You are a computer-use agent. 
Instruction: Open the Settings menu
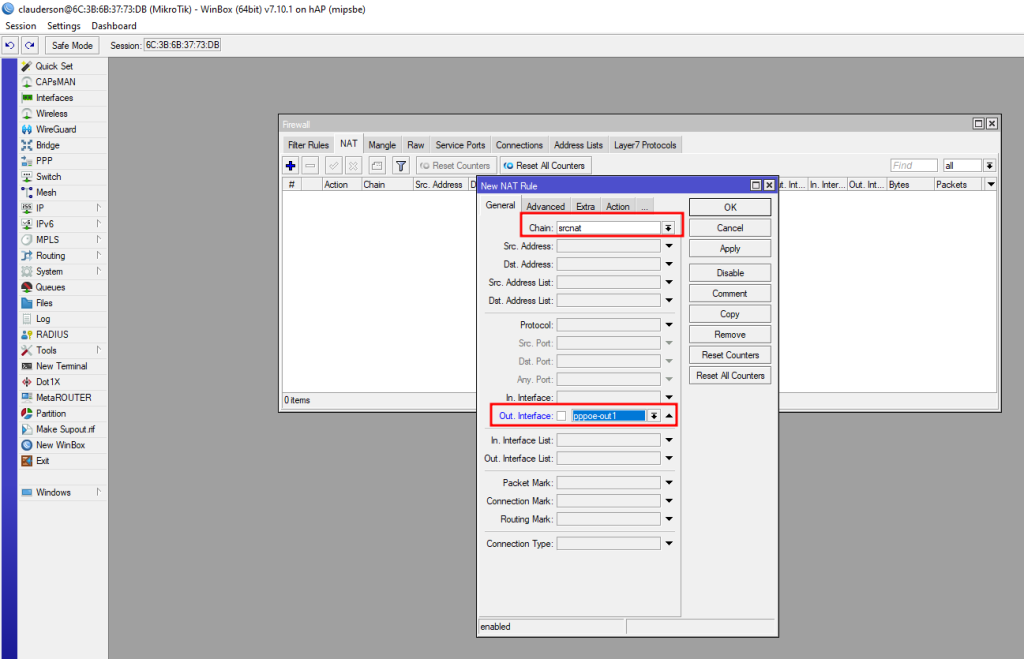click(64, 26)
